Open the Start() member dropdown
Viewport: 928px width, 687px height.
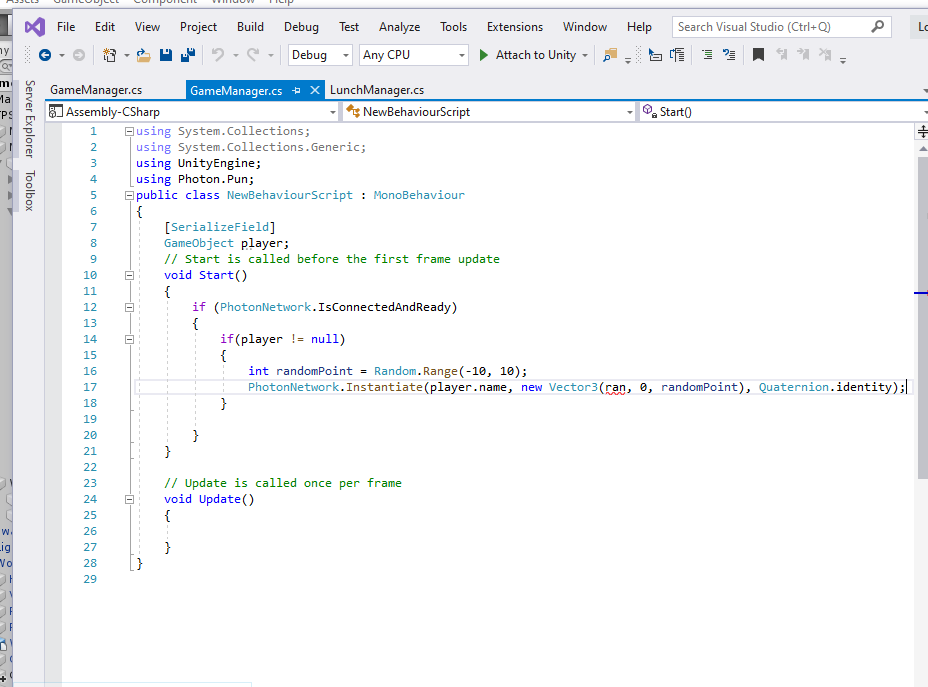coord(784,112)
